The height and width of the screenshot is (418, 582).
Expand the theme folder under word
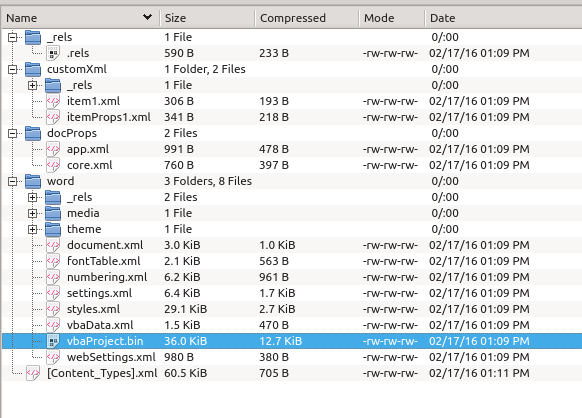coord(33,229)
